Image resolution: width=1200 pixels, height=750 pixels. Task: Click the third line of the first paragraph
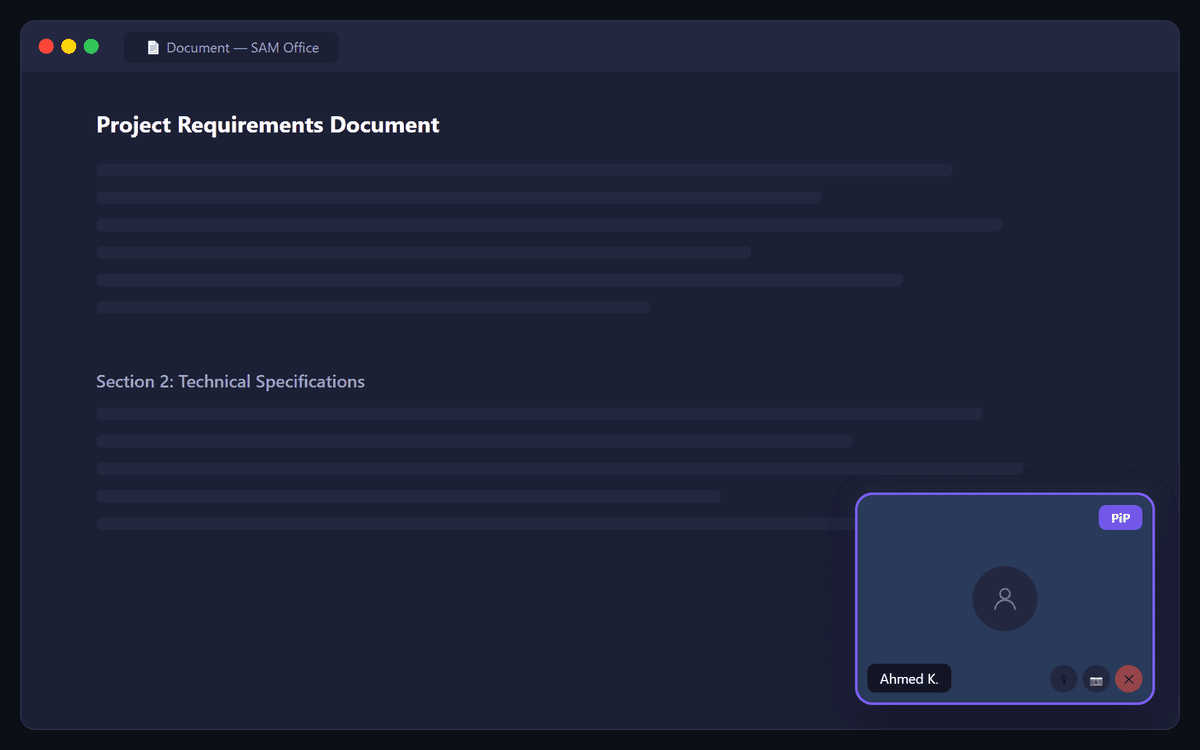click(549, 225)
